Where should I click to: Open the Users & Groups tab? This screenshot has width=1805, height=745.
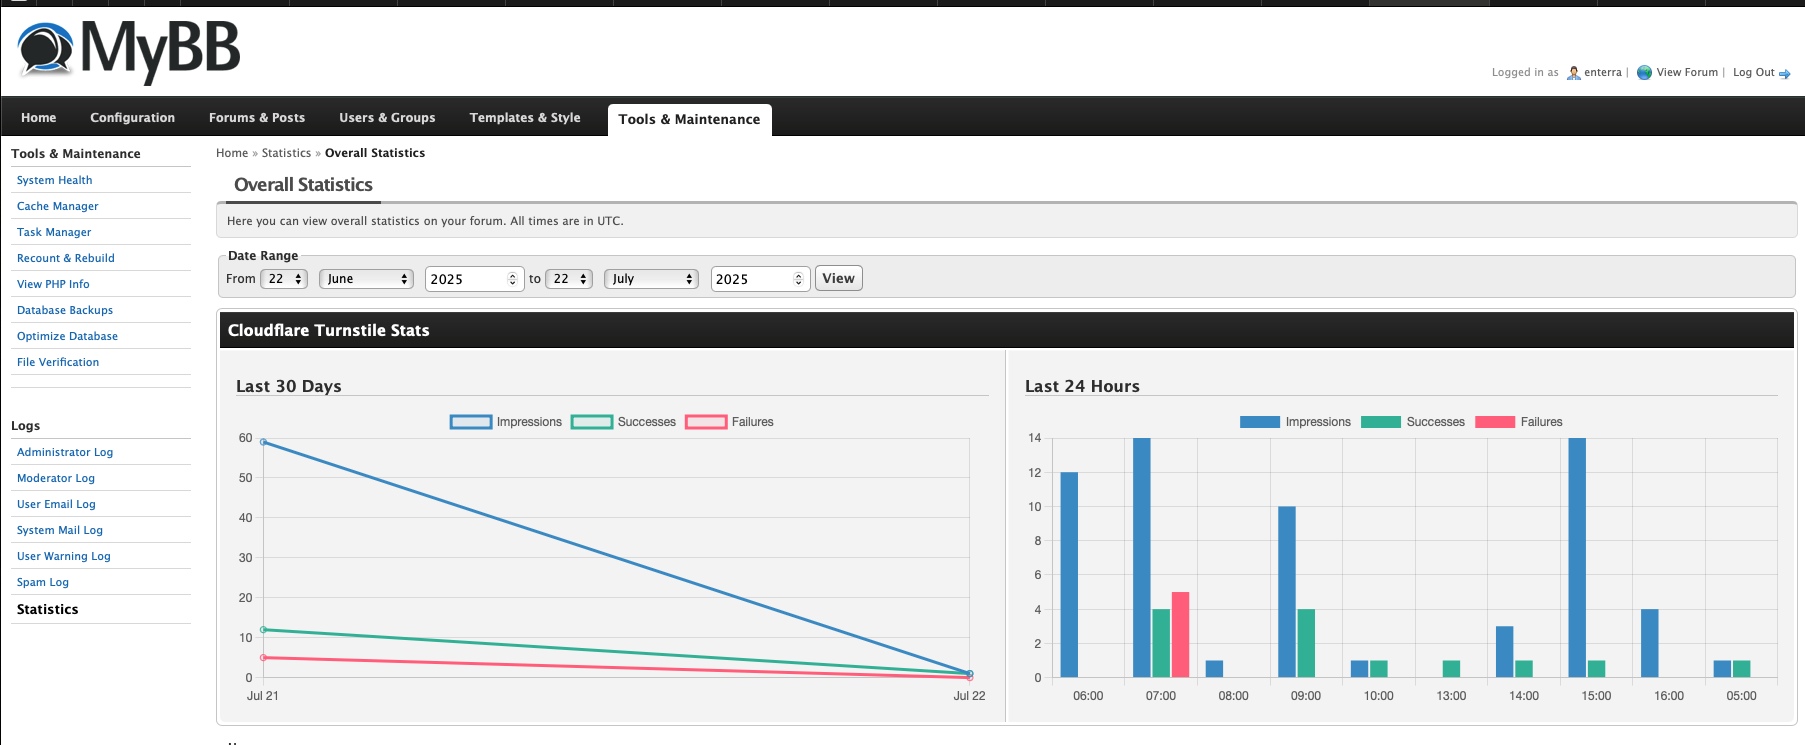[387, 118]
